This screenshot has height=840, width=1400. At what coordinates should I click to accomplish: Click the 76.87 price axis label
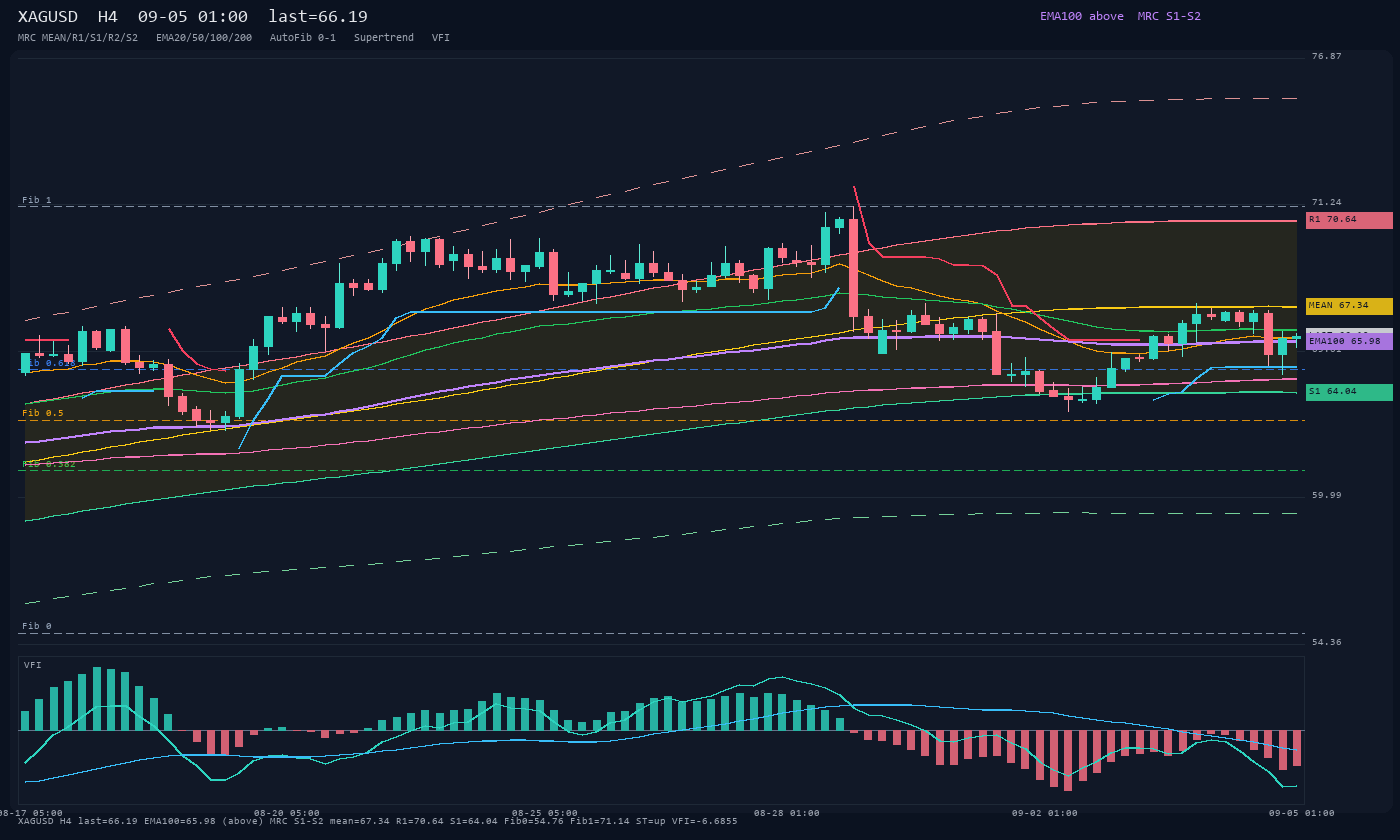pos(1327,56)
